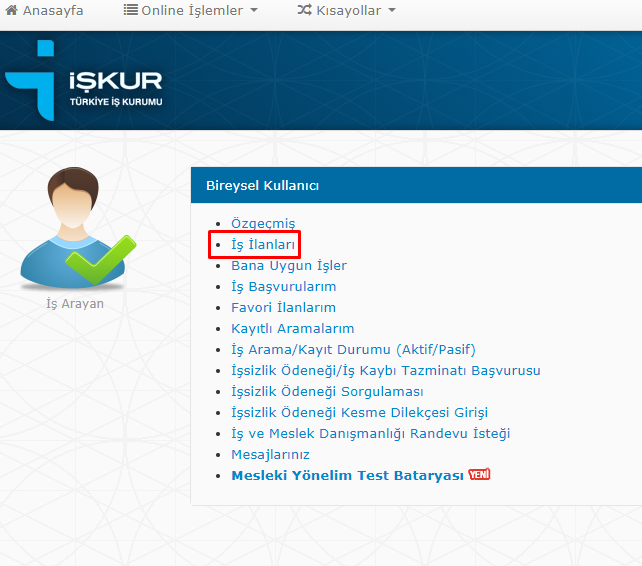Click the home icon beside Anasayfa
642x566 pixels.
pyautogui.click(x=12, y=11)
